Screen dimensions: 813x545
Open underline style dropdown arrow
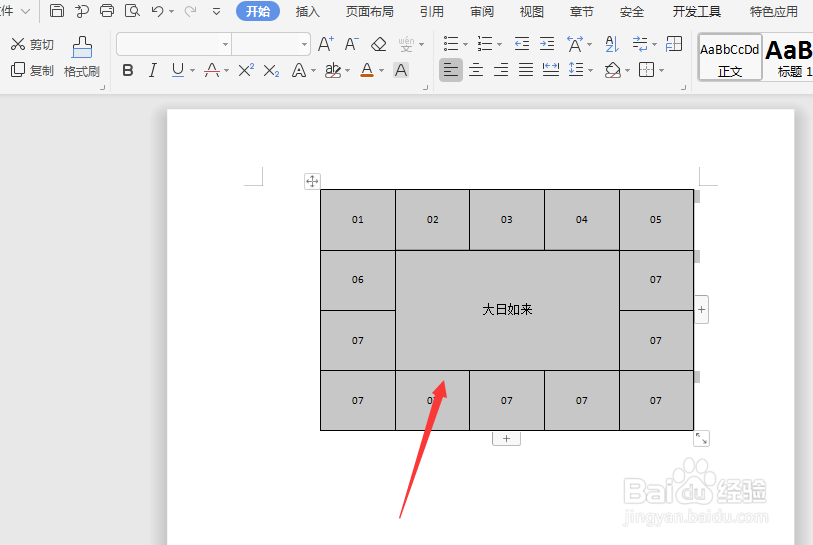(192, 71)
